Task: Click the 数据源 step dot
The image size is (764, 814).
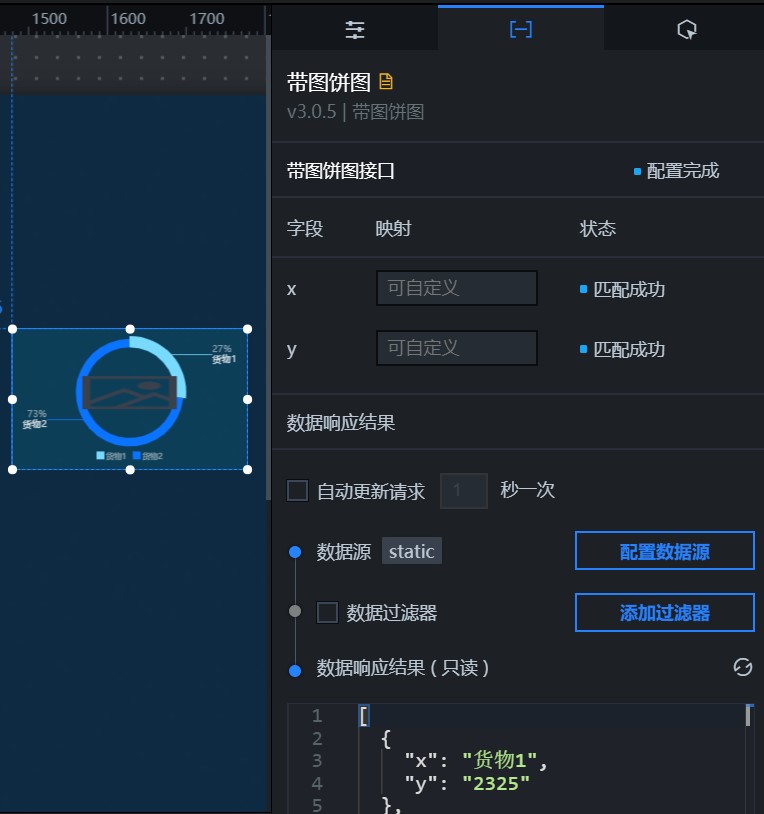Action: (x=295, y=552)
